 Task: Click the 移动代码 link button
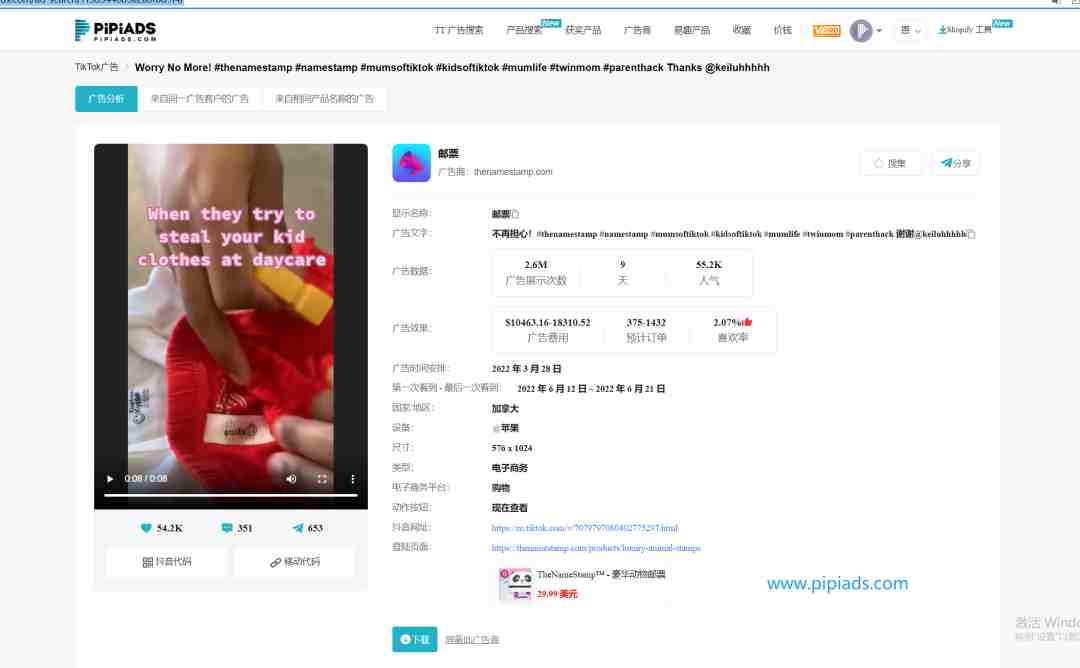tap(294, 562)
